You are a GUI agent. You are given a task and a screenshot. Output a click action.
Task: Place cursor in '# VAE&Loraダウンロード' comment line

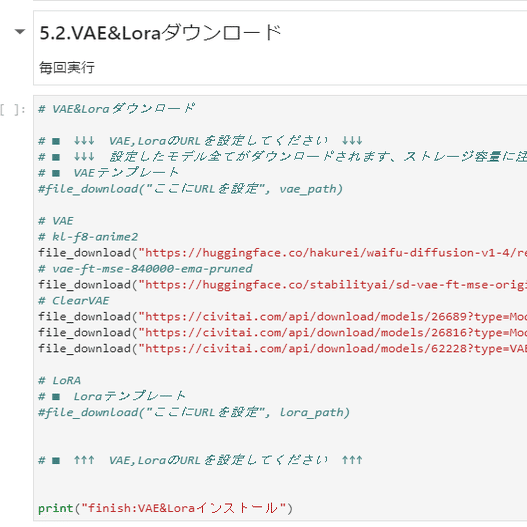click(117, 109)
